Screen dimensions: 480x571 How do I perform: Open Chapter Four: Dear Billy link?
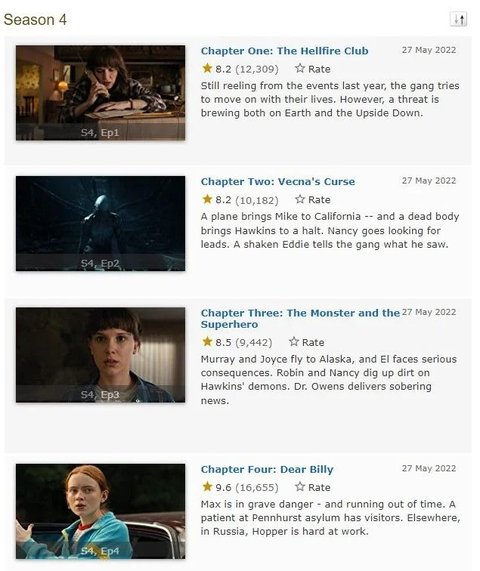coord(267,469)
